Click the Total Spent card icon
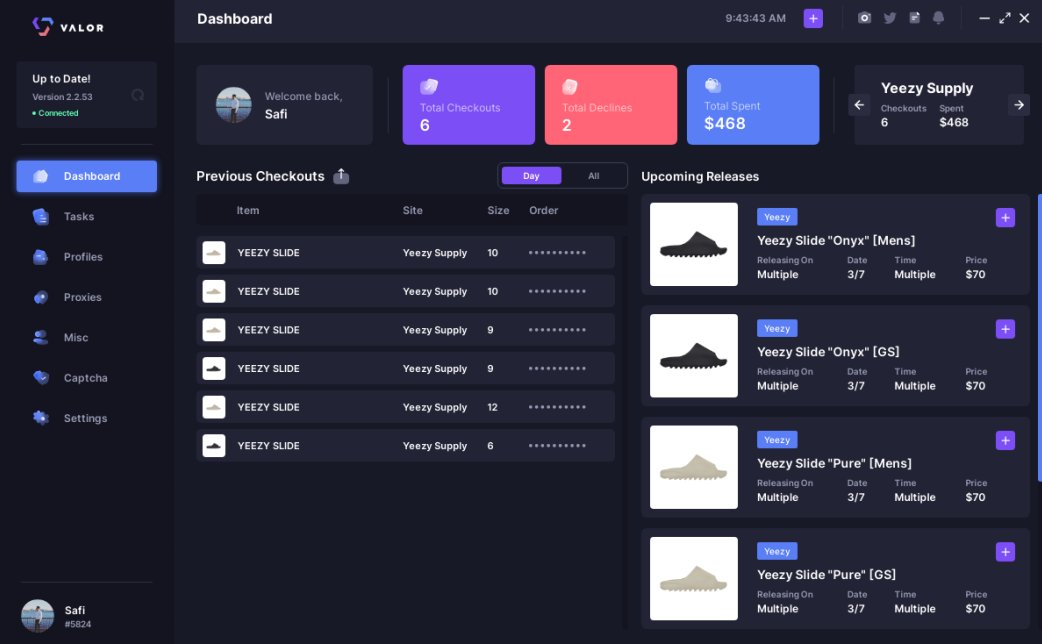The width and height of the screenshot is (1042, 644). (x=712, y=85)
